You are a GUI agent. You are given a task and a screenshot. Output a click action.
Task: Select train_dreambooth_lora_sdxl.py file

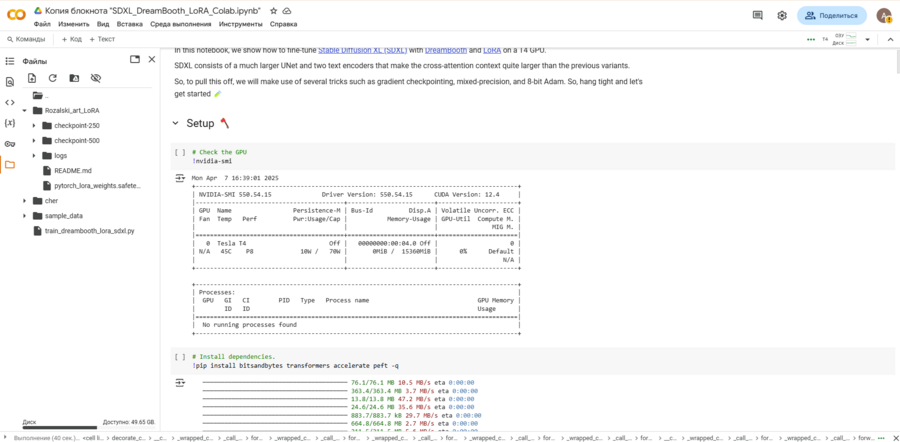point(90,231)
